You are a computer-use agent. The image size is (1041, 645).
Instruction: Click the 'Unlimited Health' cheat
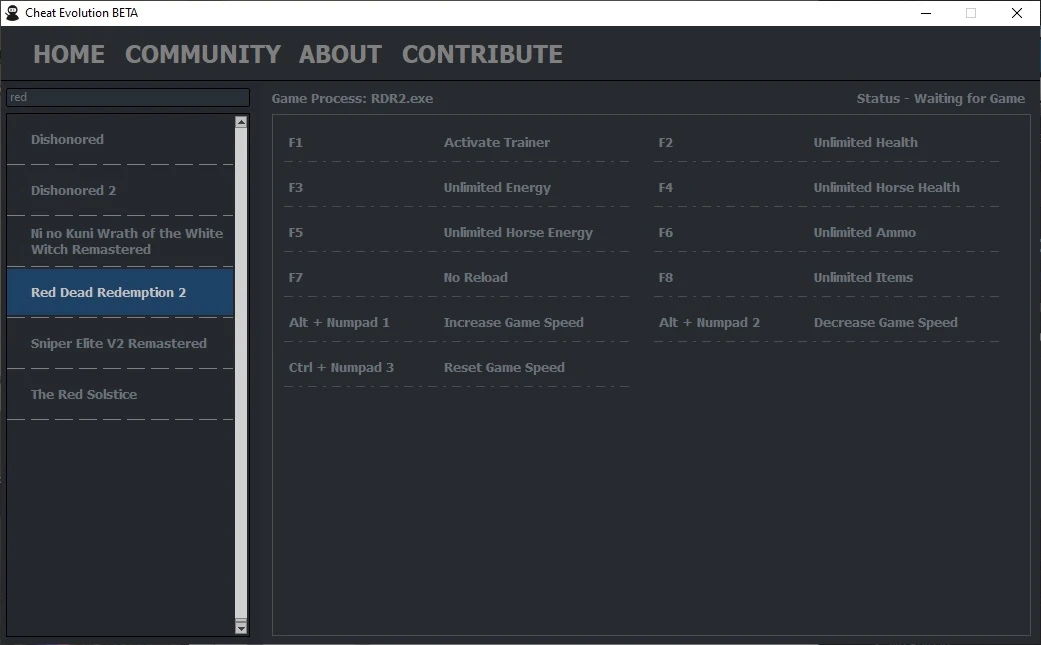point(866,142)
